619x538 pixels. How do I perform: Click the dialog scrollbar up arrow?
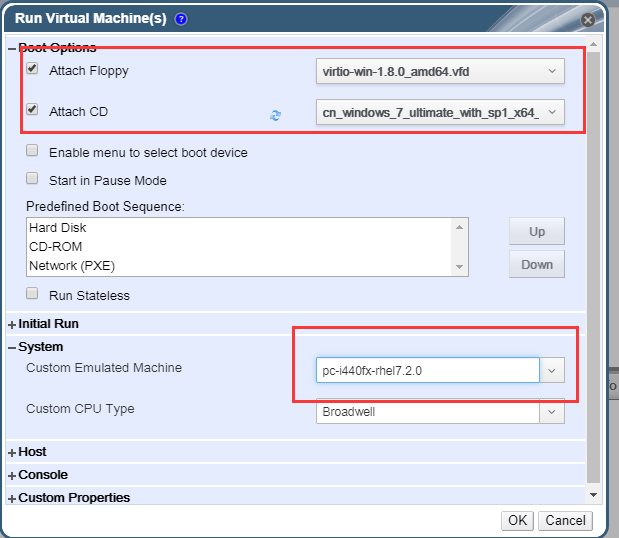pyautogui.click(x=593, y=44)
